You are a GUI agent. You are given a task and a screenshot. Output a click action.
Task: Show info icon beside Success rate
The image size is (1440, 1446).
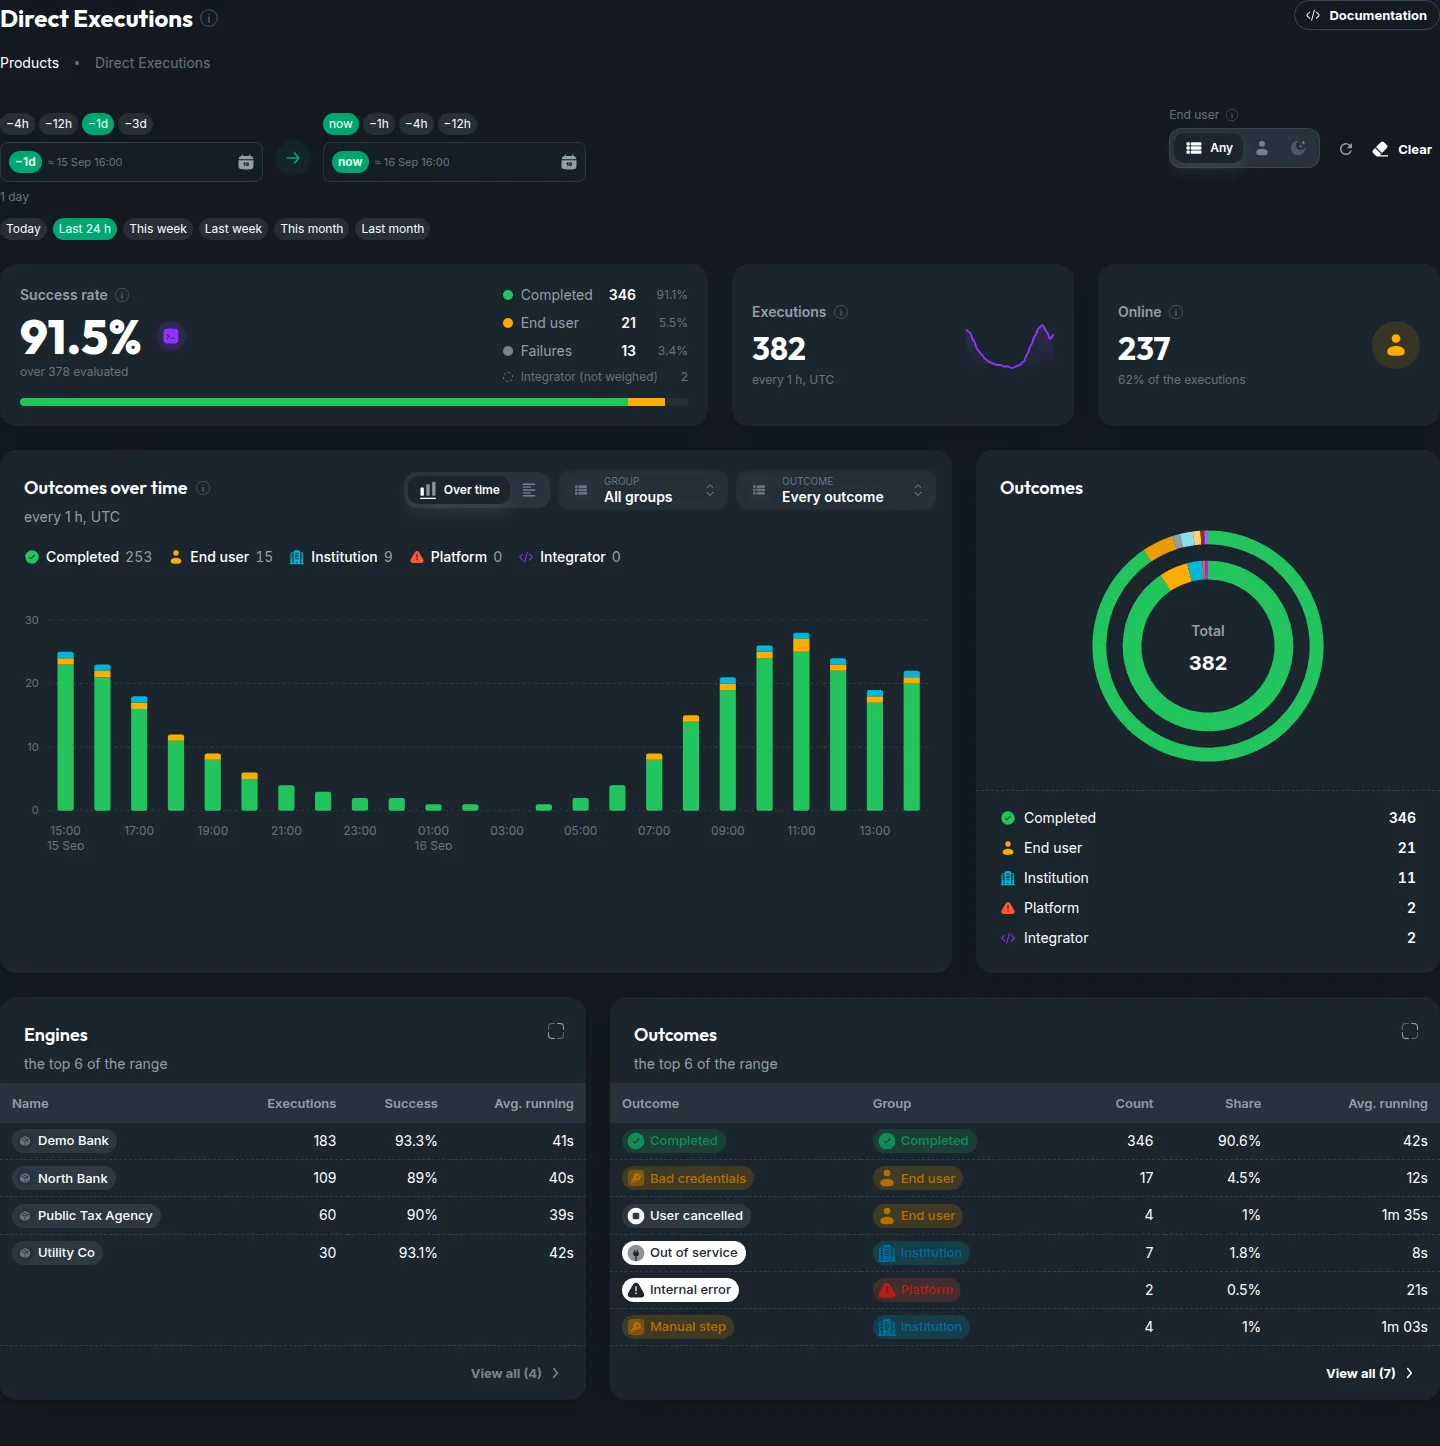coord(122,295)
